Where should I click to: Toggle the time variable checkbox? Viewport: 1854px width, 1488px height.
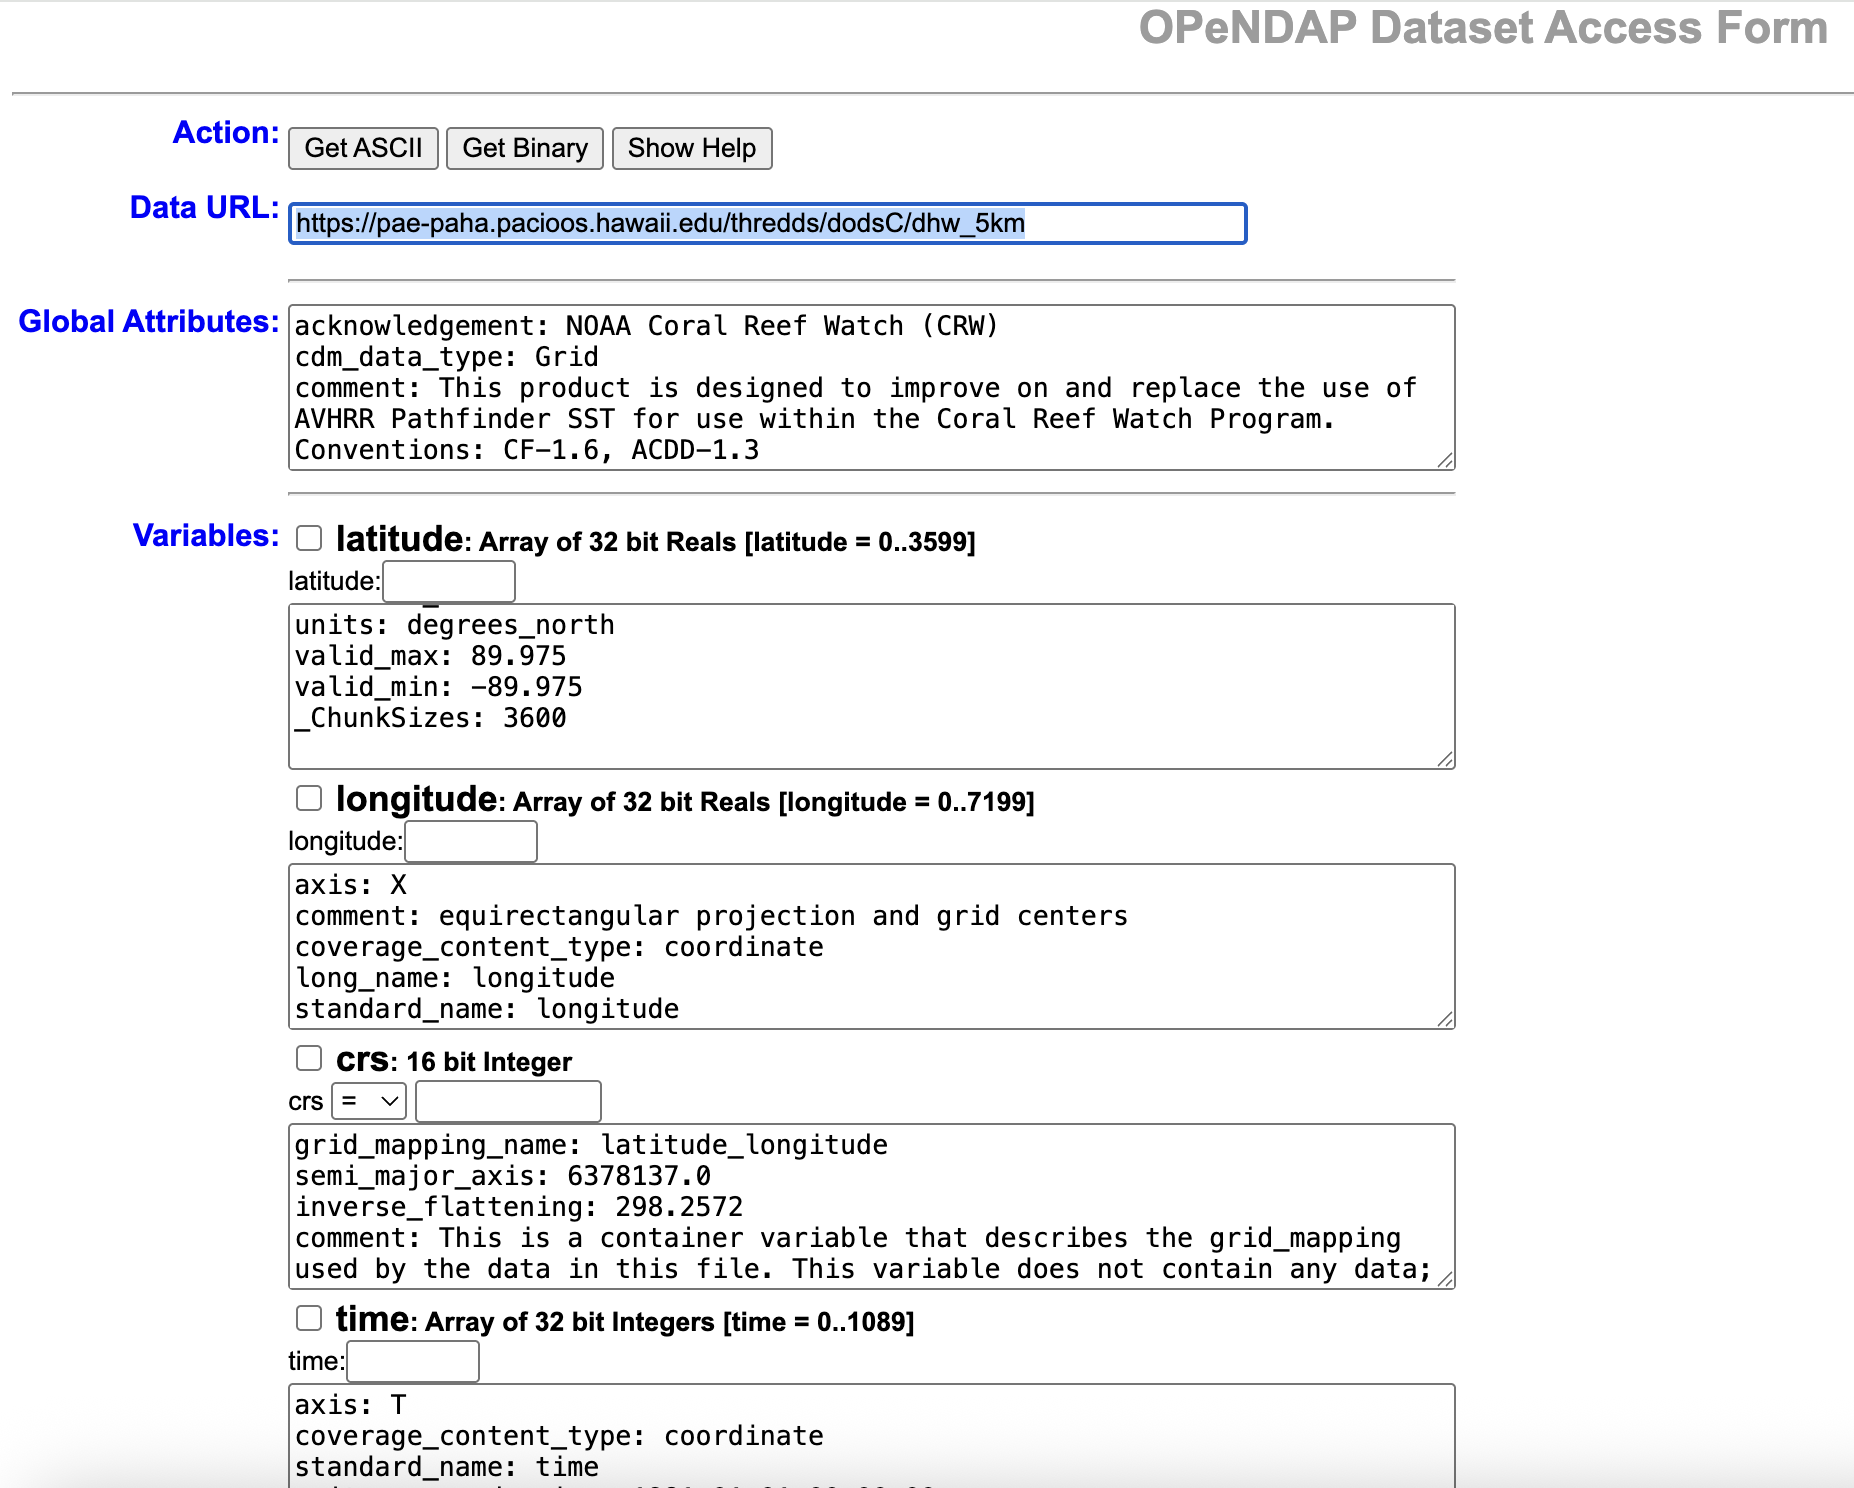pyautogui.click(x=309, y=1318)
